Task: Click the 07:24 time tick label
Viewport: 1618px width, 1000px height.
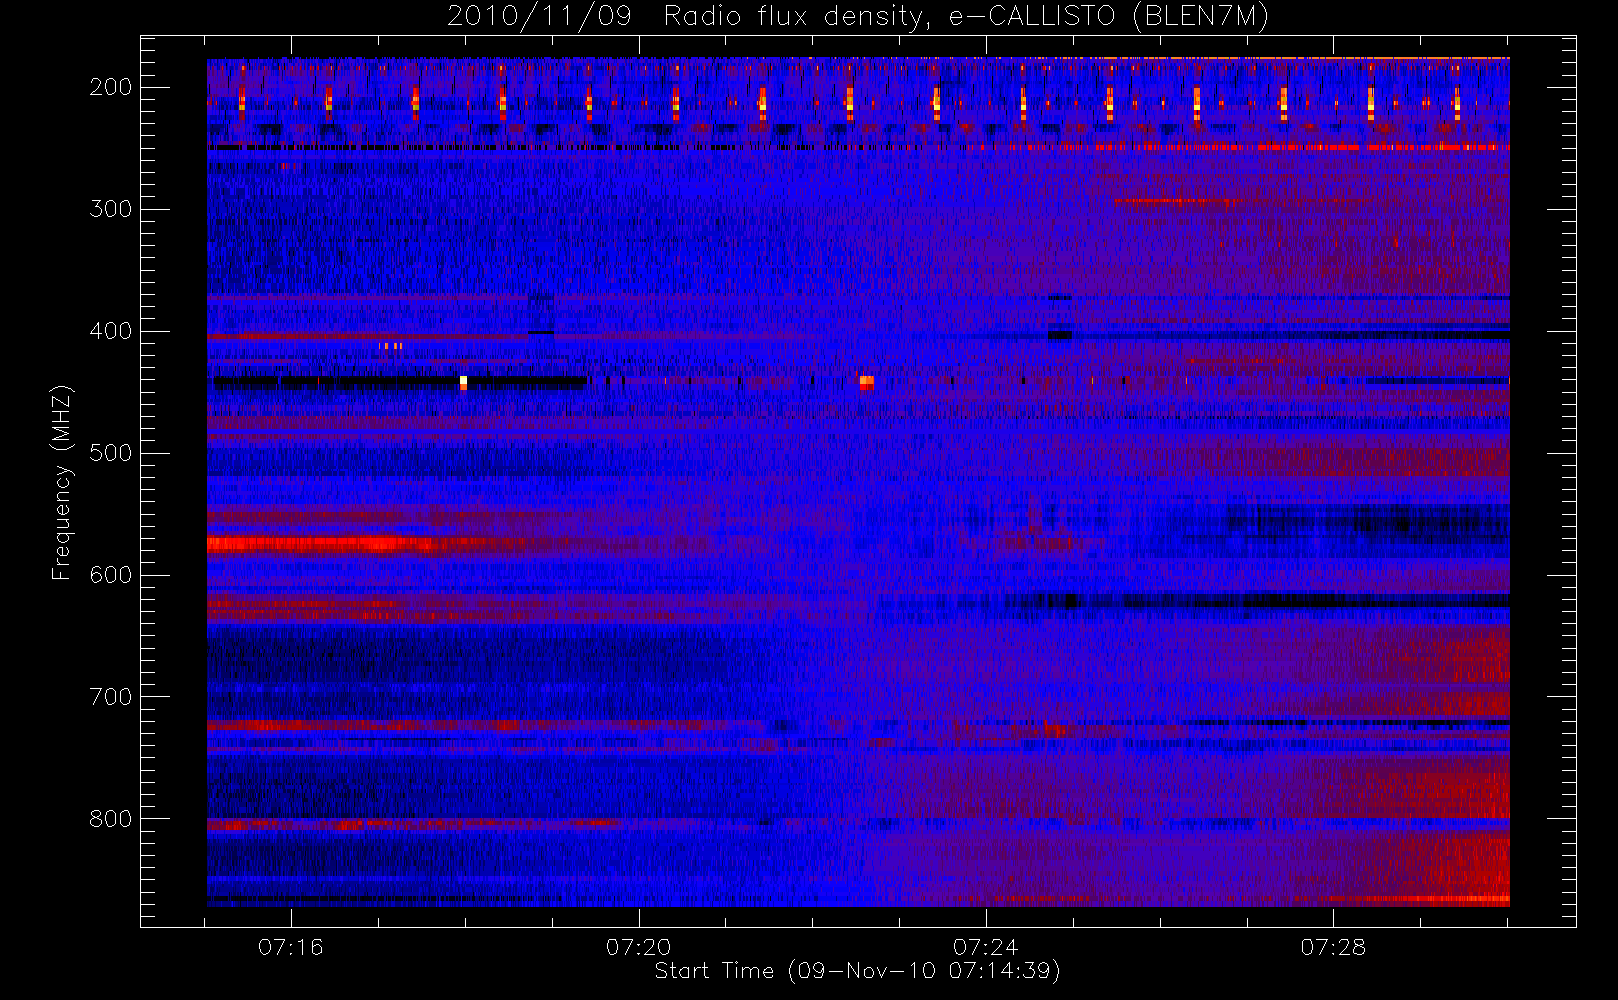Action: click(986, 947)
